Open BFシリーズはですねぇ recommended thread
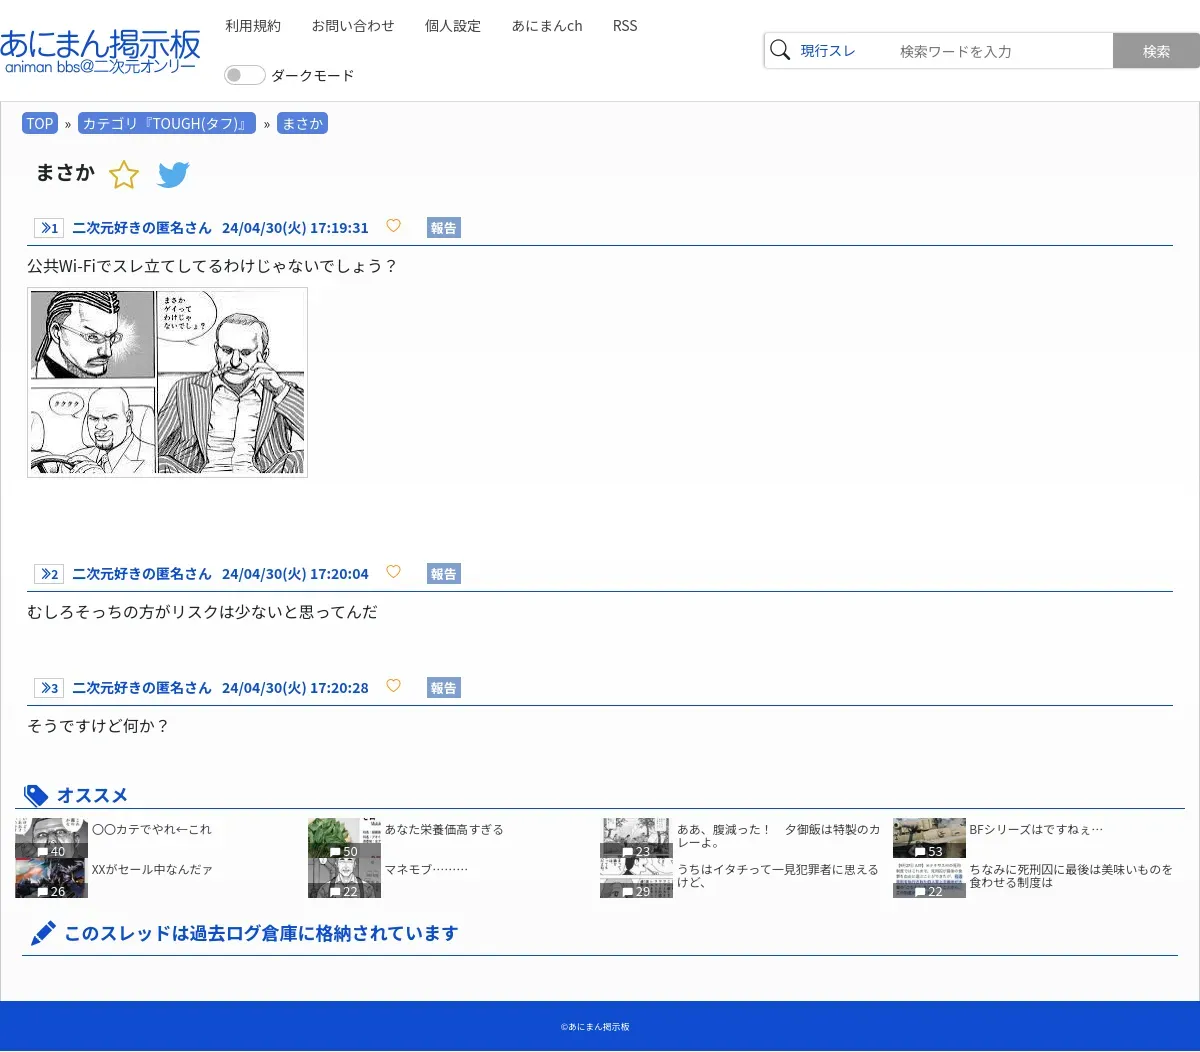The height and width of the screenshot is (1052, 1200). 1036,830
